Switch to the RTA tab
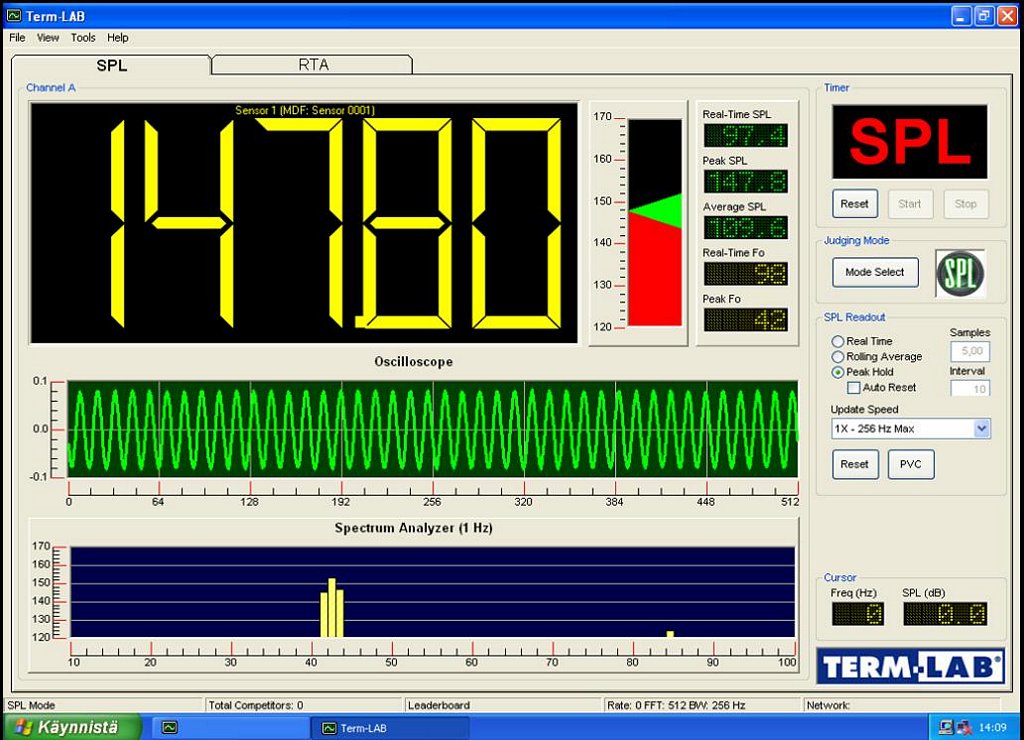The width and height of the screenshot is (1024, 740). pyautogui.click(x=313, y=65)
